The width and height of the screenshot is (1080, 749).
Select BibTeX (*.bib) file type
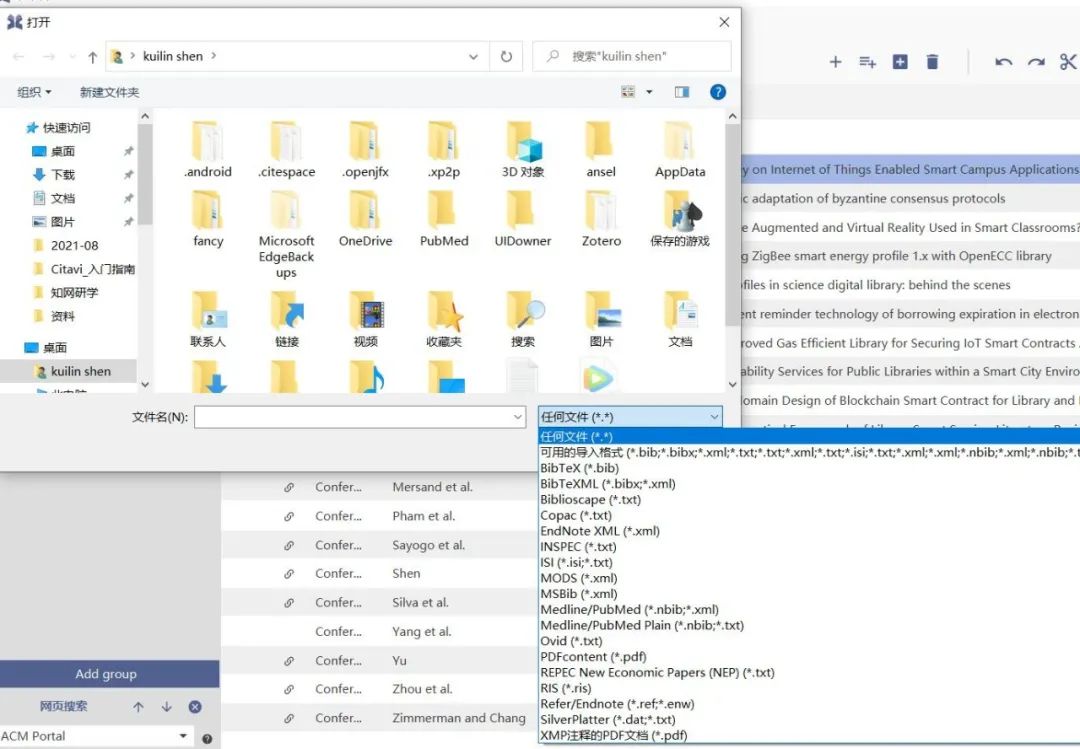point(579,468)
